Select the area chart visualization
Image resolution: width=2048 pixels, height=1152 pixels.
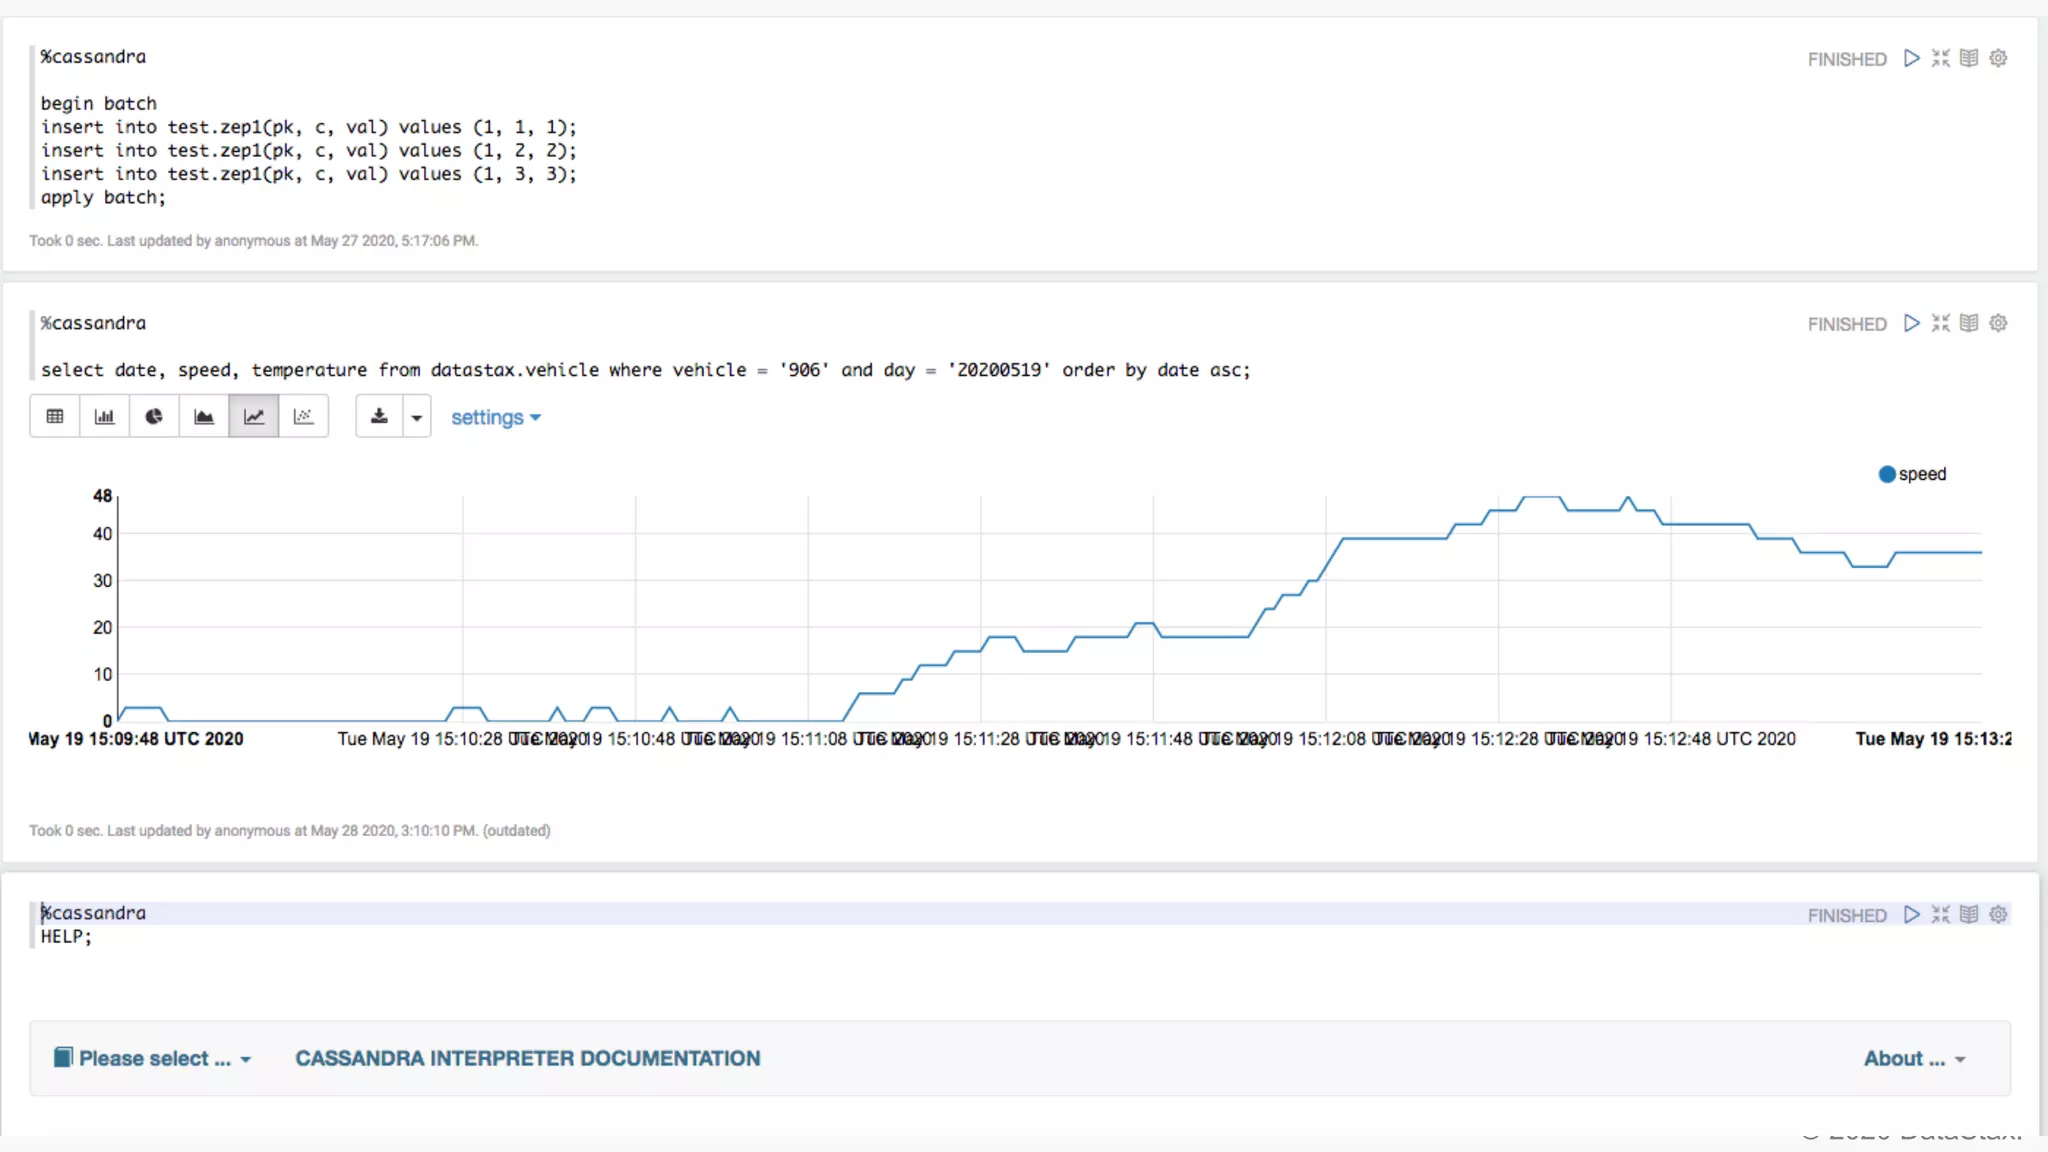tap(204, 416)
